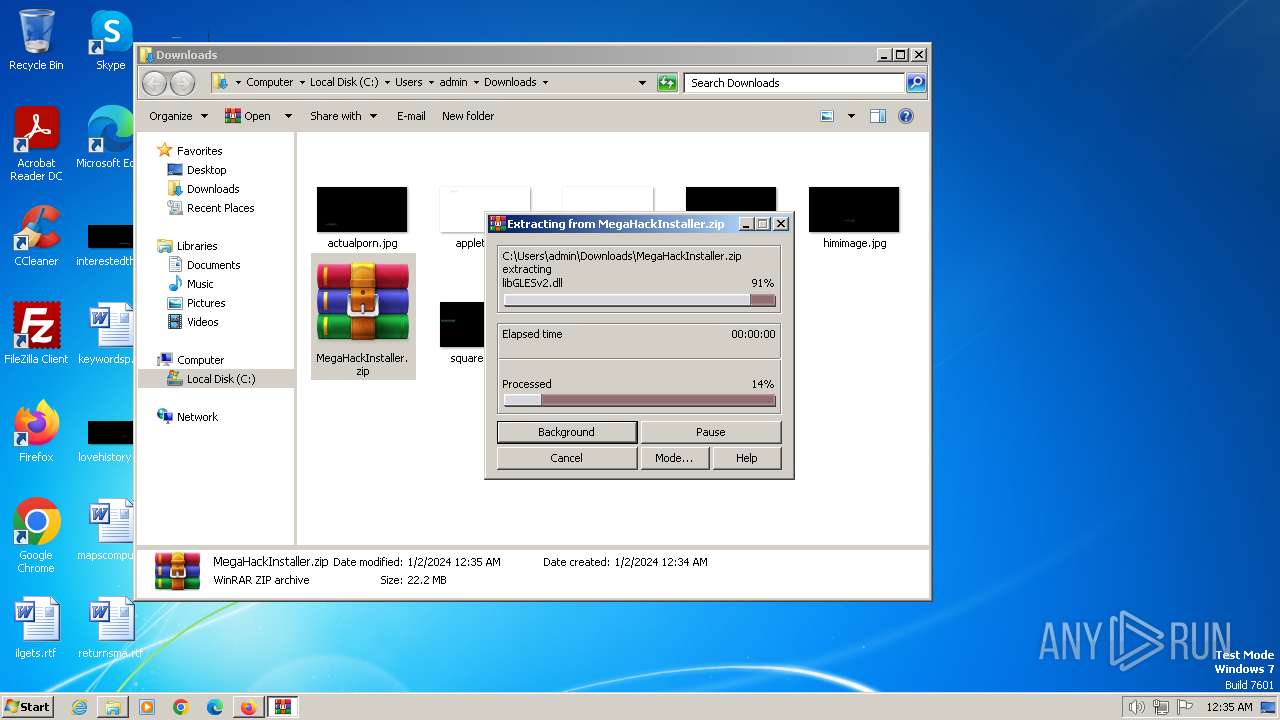Click the Explorer forward navigation arrow
Viewport: 1280px width, 720px height.
(x=182, y=83)
